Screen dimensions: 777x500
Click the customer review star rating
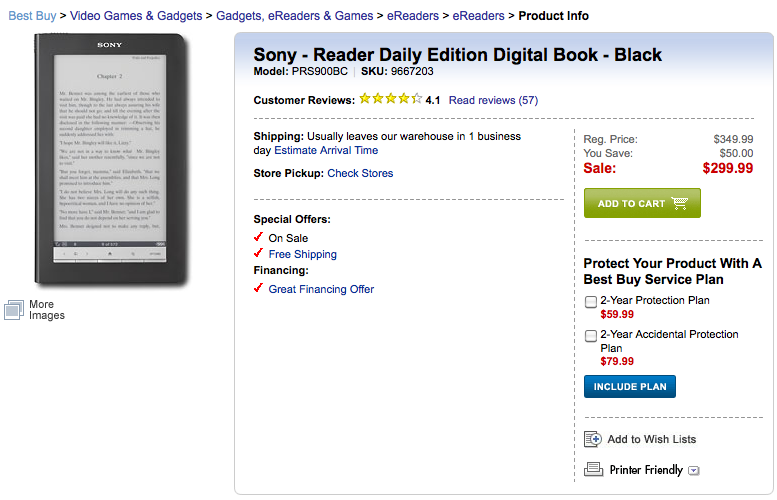click(390, 99)
